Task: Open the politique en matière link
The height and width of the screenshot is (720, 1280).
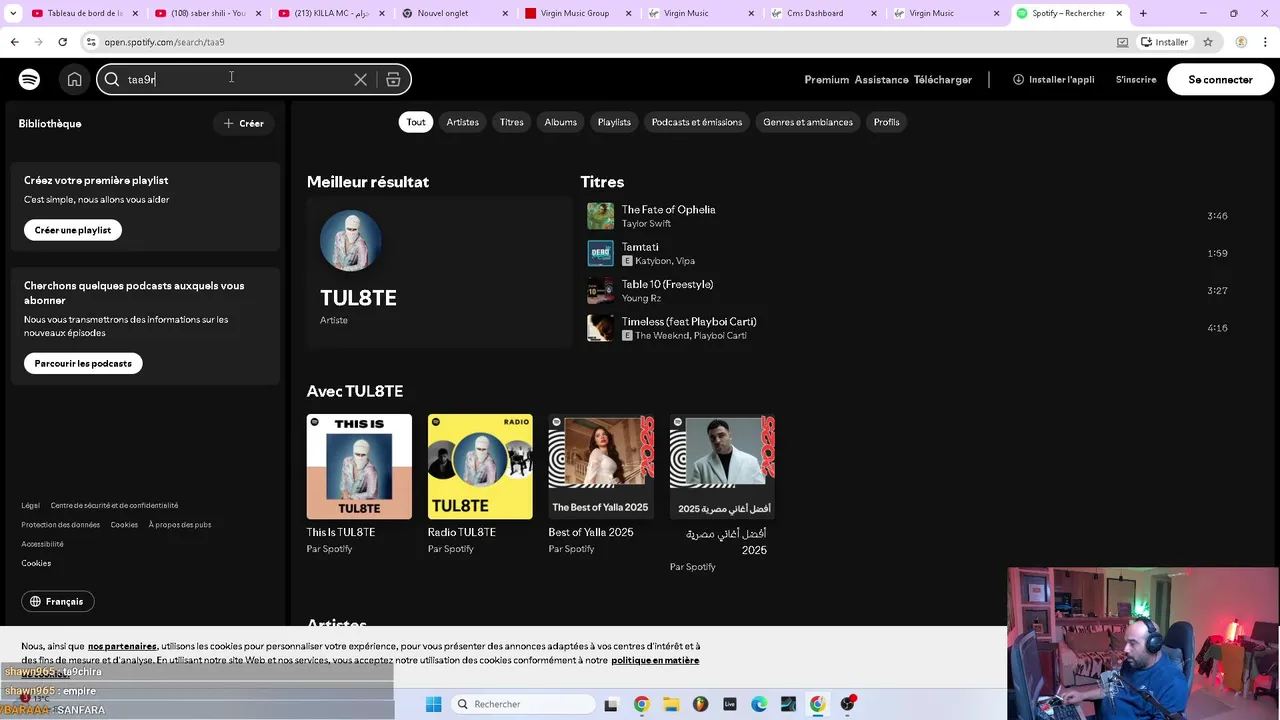Action: tap(655, 660)
